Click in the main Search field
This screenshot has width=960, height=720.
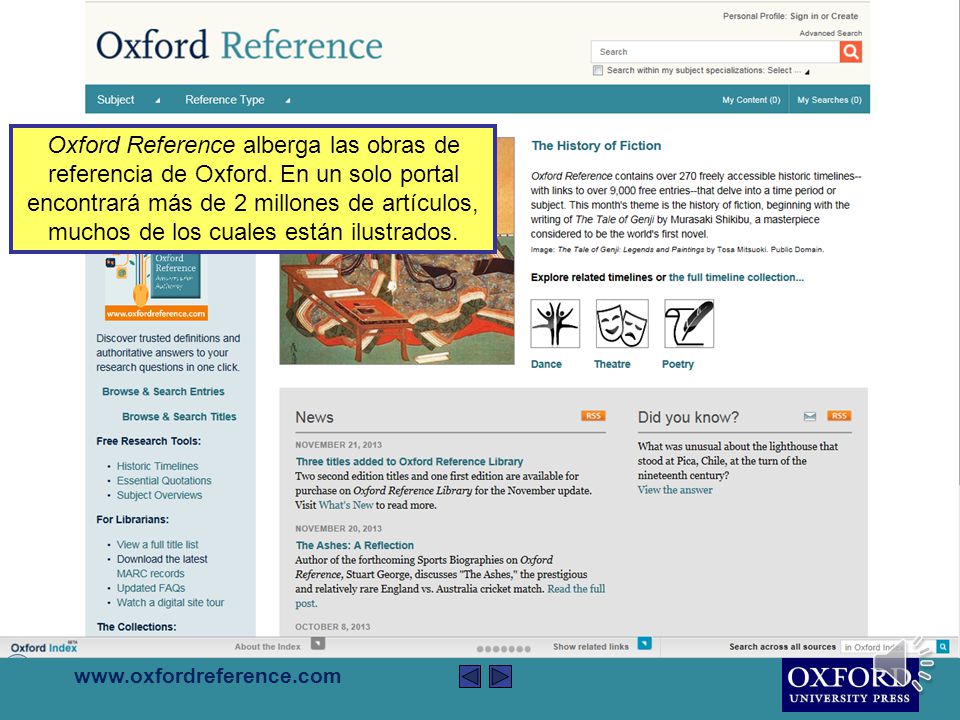click(x=715, y=52)
